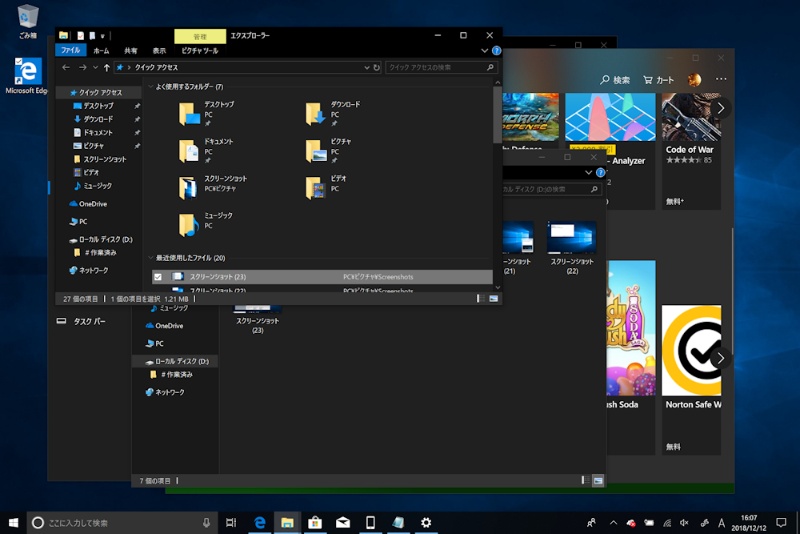Image resolution: width=800 pixels, height=534 pixels.
Task: Open Task View on the taskbar
Action: [x=231, y=522]
